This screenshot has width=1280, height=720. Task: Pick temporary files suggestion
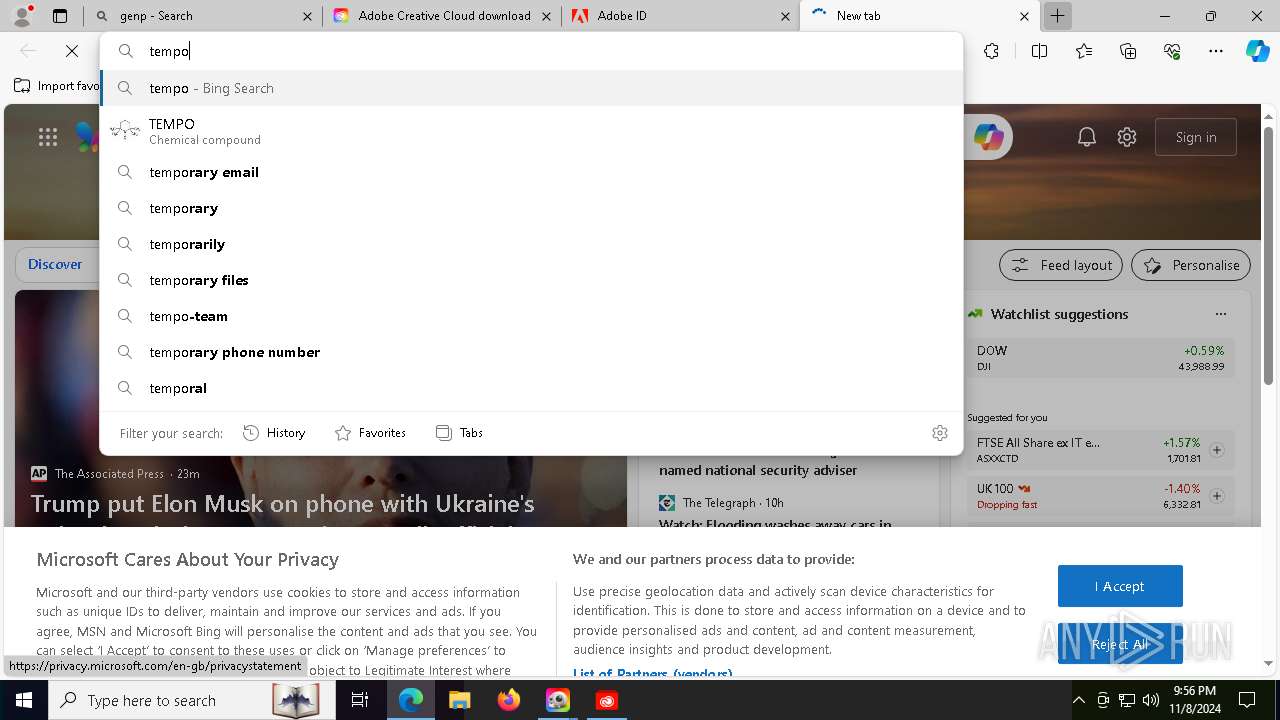click(x=531, y=280)
